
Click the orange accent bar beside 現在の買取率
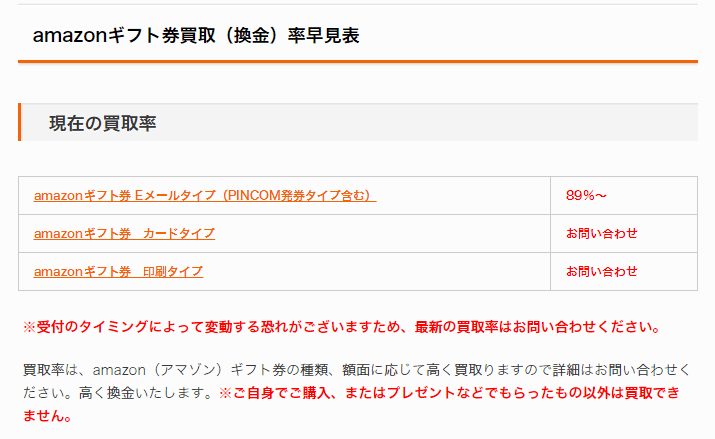click(20, 122)
